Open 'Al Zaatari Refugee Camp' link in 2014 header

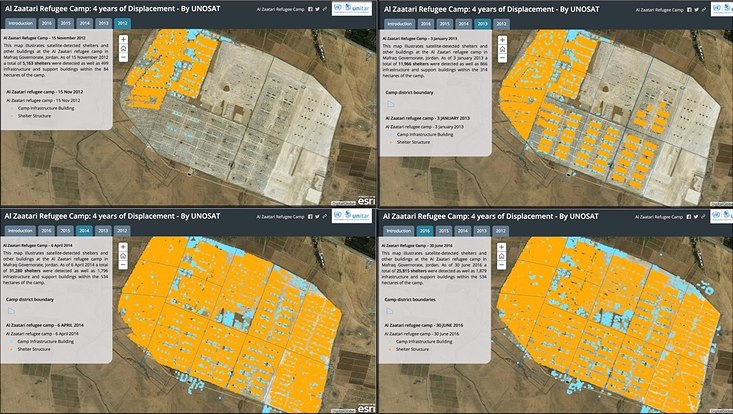pyautogui.click(x=280, y=217)
